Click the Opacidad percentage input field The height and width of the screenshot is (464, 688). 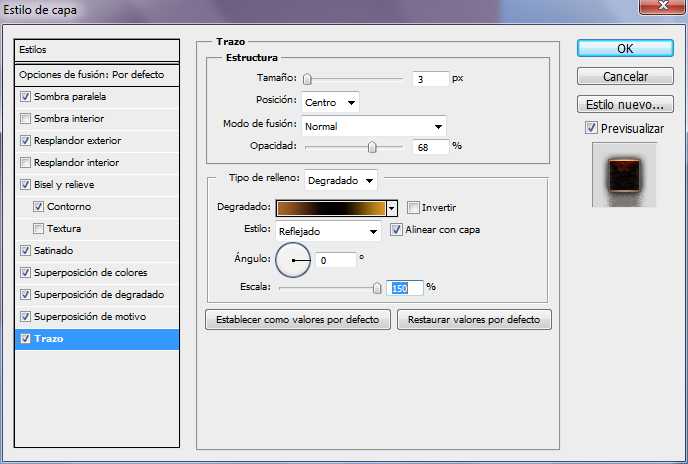431,147
